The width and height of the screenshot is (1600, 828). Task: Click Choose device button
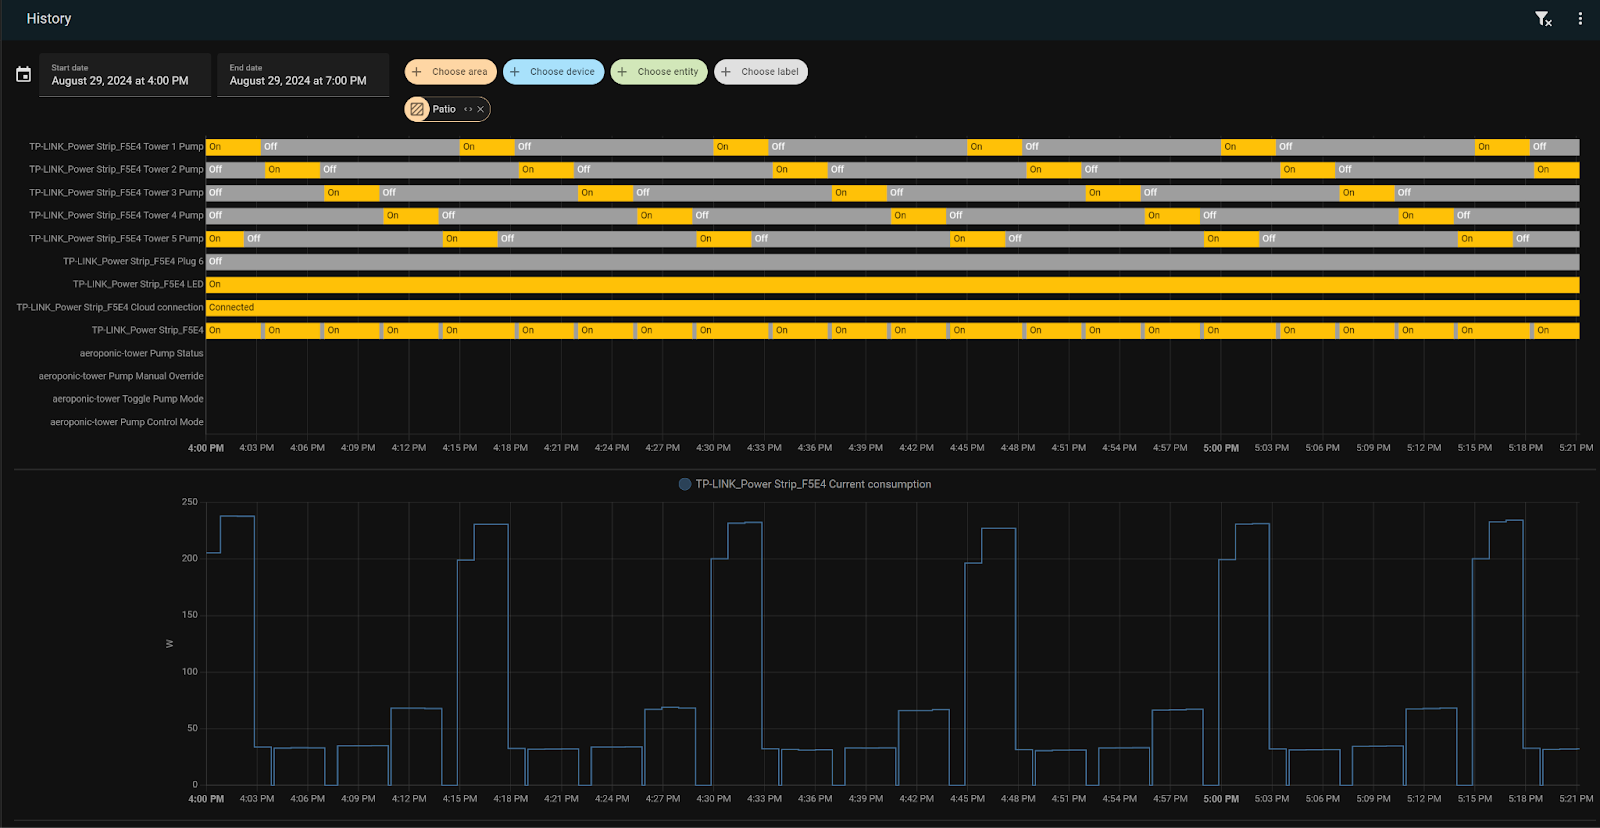click(553, 72)
